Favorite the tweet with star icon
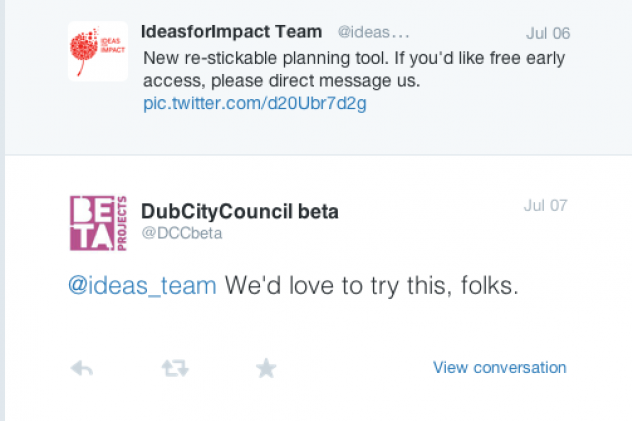632x421 pixels. [x=266, y=368]
